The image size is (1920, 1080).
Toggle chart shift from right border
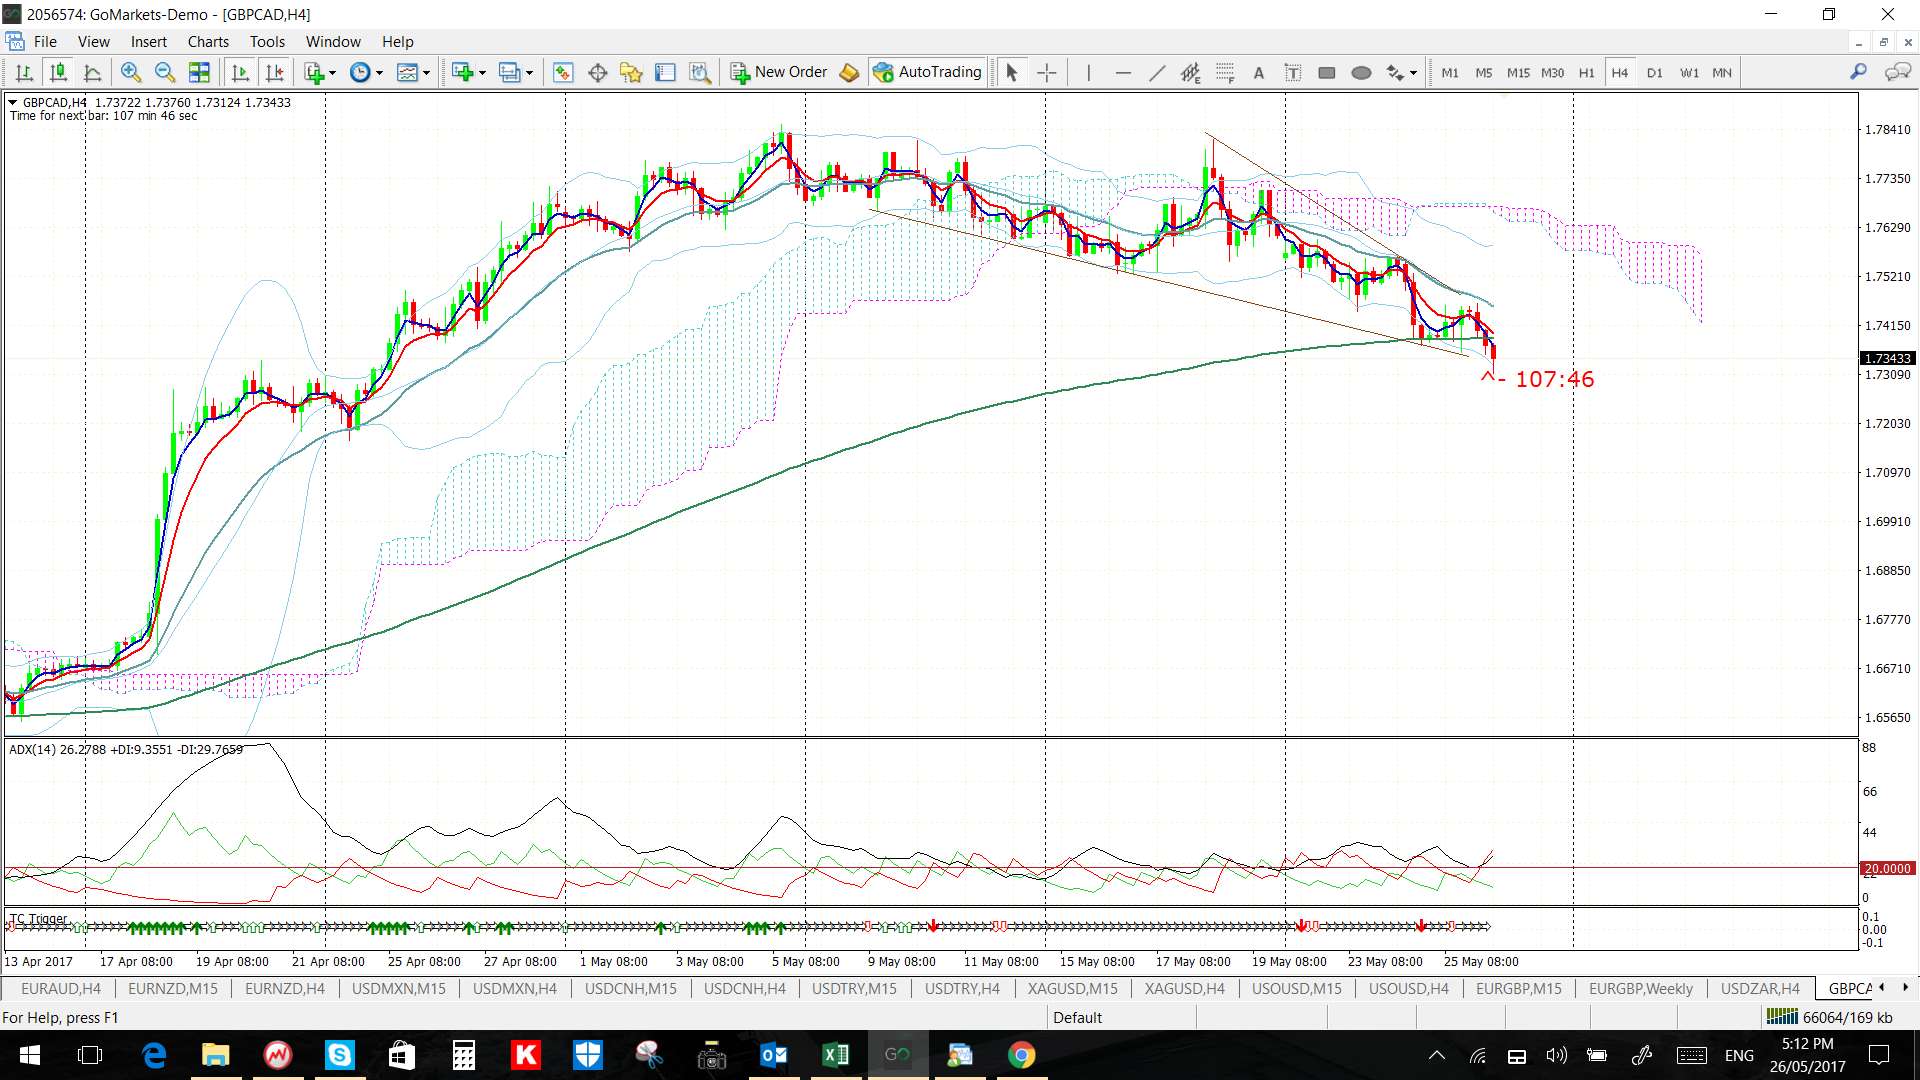point(274,72)
